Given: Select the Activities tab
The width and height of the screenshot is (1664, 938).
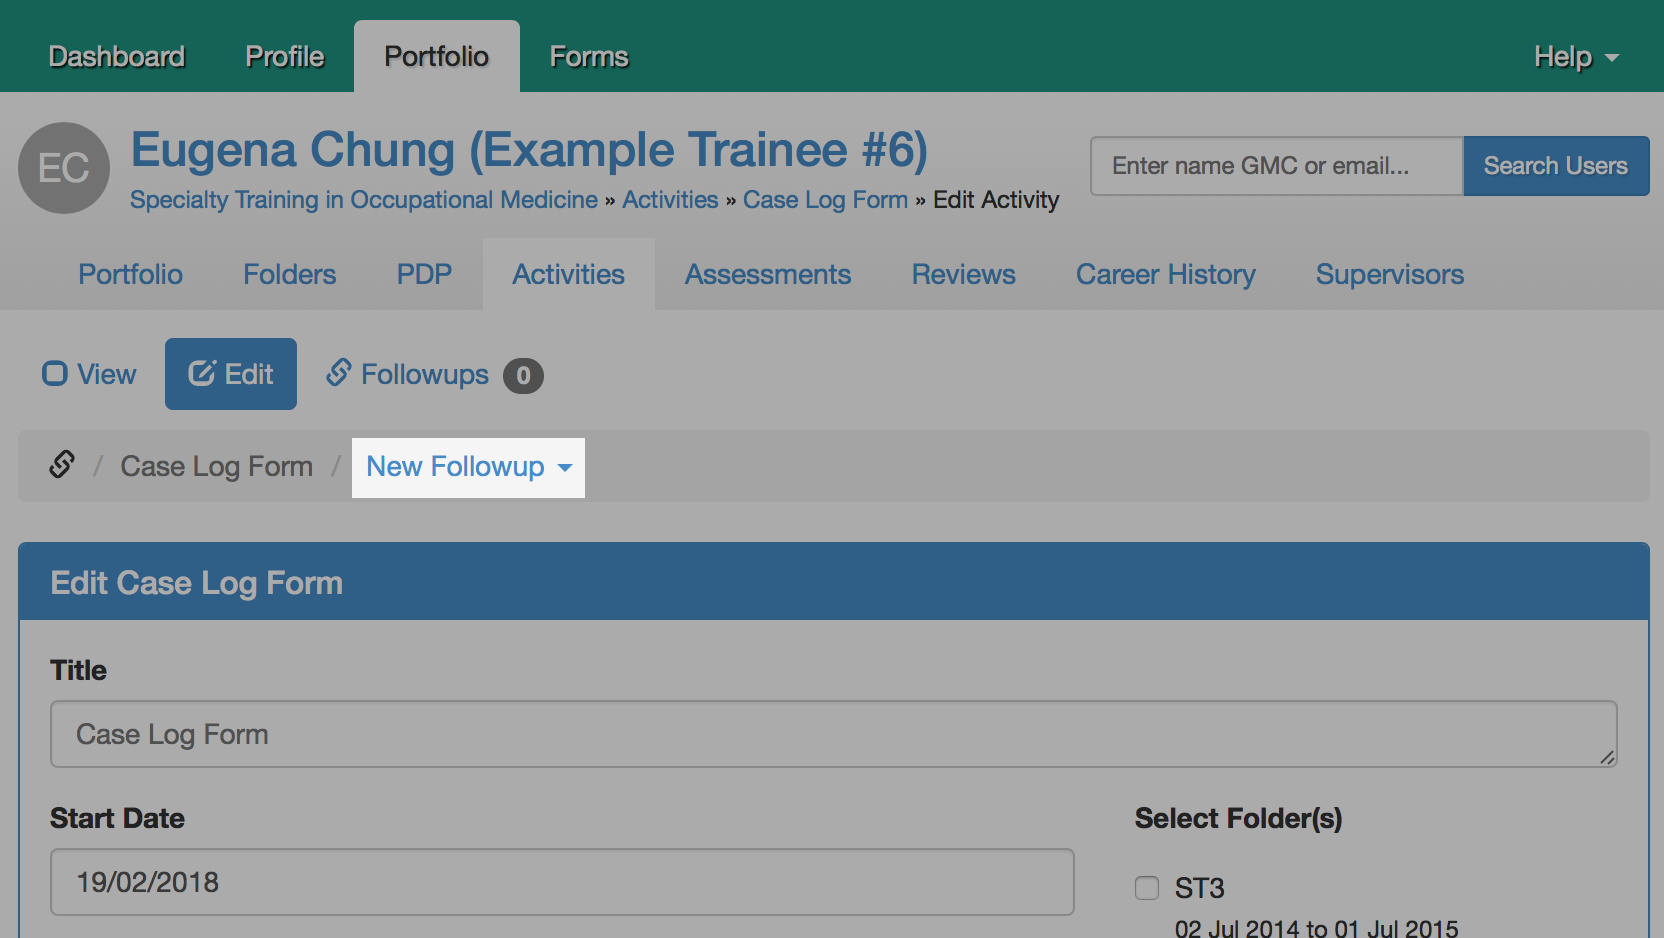Looking at the screenshot, I should [x=569, y=274].
